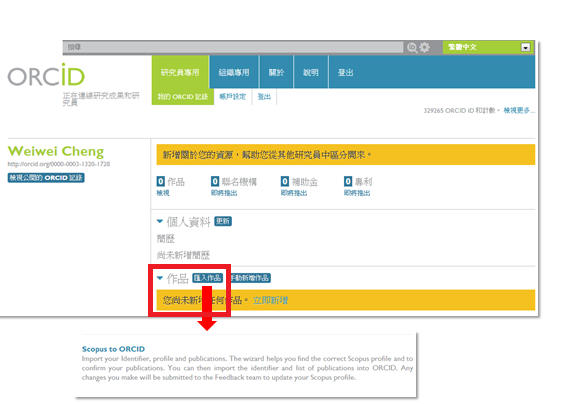Click the 聯名機構 count badge
The width and height of the screenshot is (561, 404).
point(215,181)
